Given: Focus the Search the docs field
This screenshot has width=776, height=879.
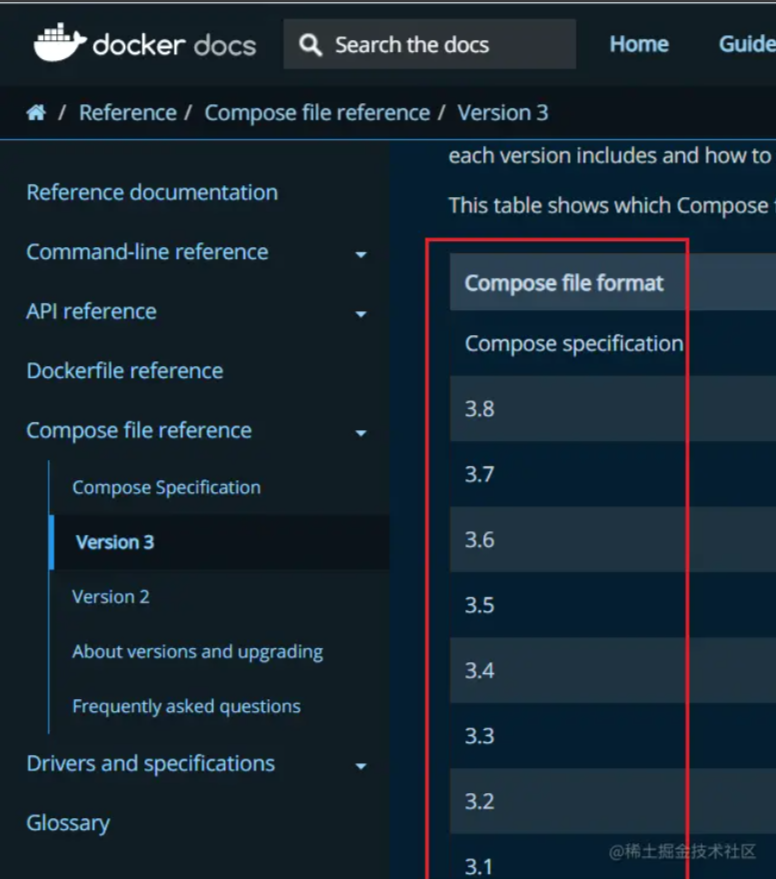Looking at the screenshot, I should click(429, 44).
